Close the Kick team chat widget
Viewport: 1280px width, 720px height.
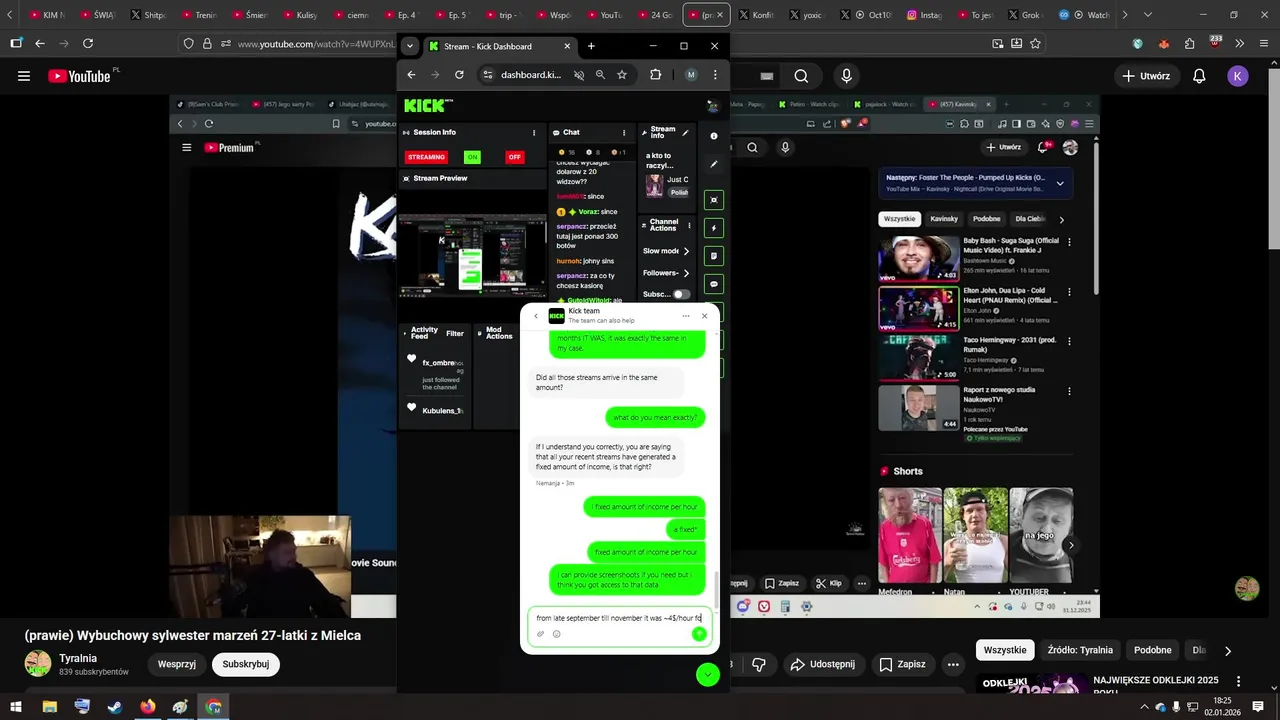tap(704, 316)
